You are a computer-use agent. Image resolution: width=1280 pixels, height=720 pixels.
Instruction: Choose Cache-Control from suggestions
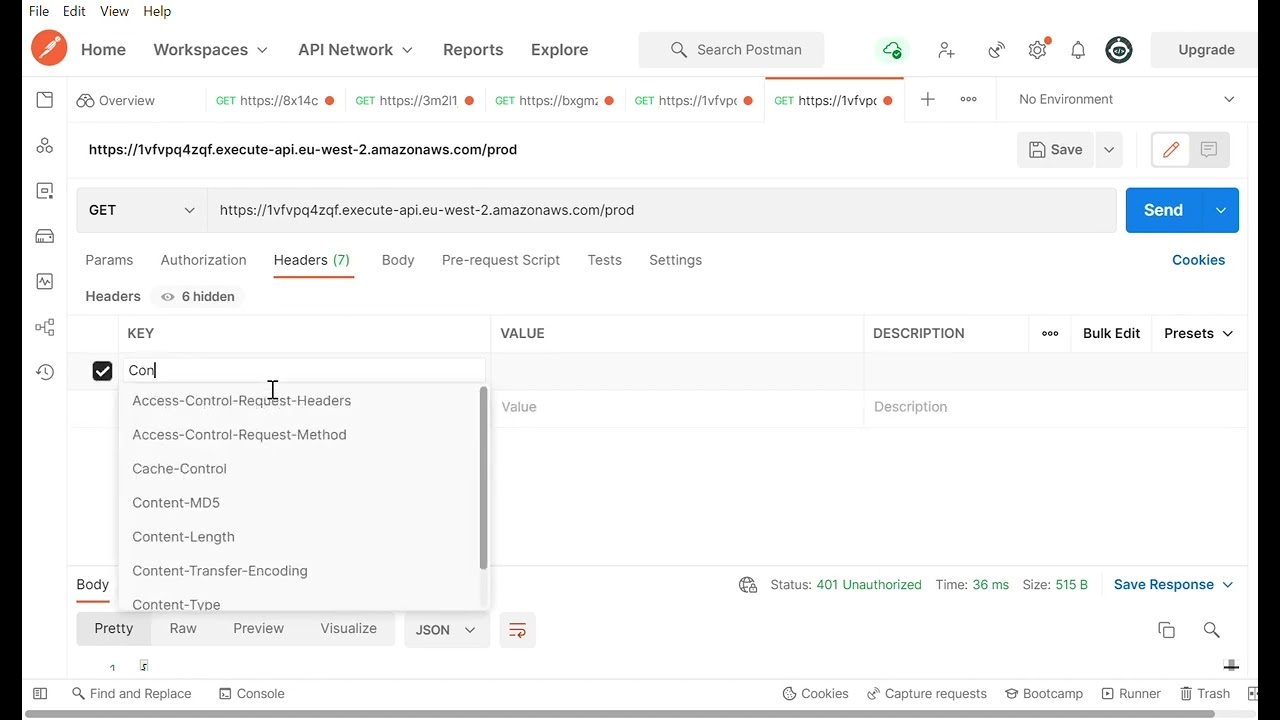300,469
